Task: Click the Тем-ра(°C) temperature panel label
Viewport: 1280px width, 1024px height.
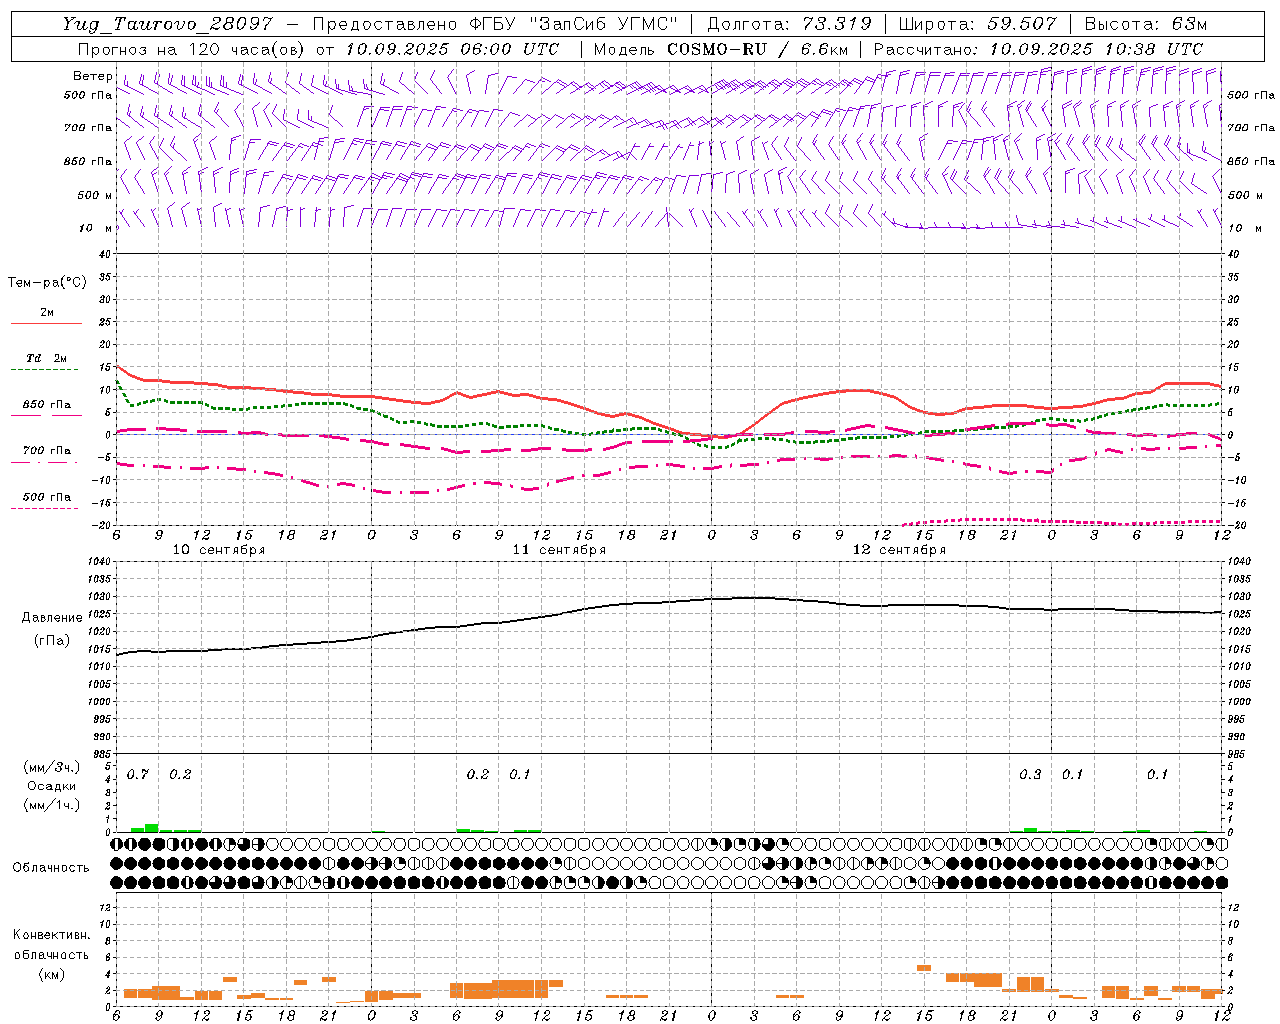Action: (x=47, y=283)
